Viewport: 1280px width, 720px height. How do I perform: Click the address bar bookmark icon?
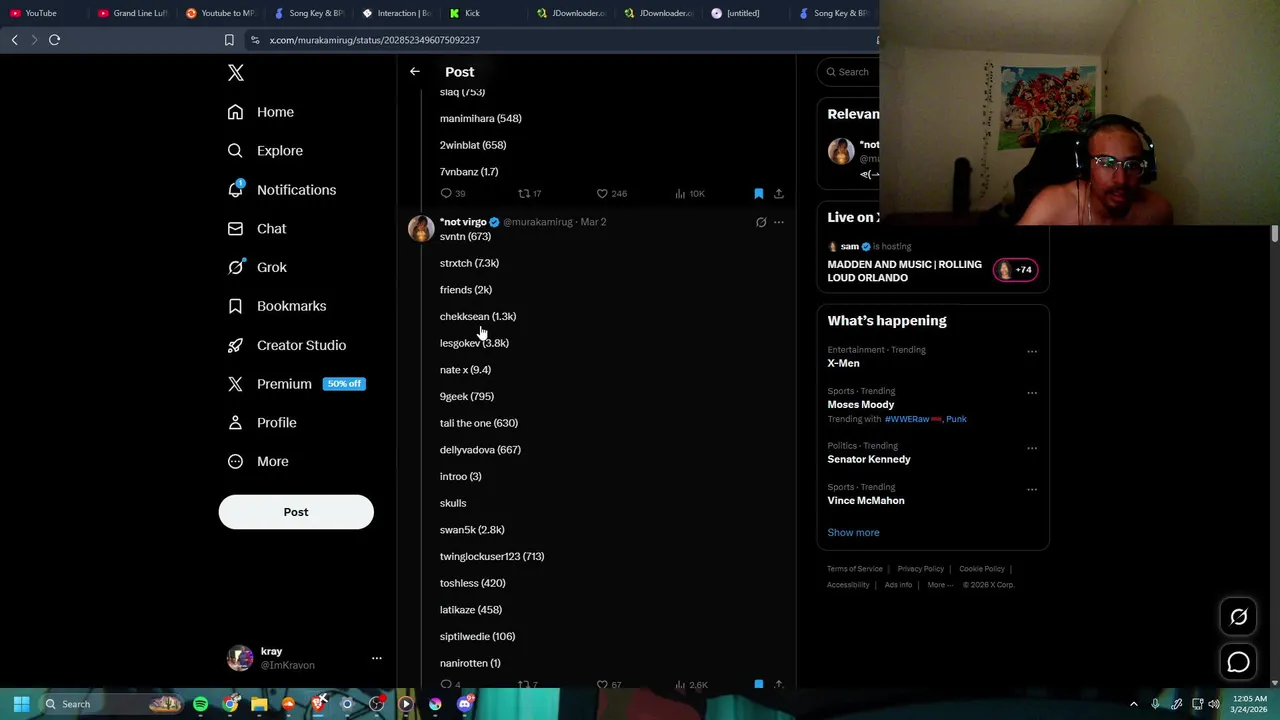coord(229,40)
